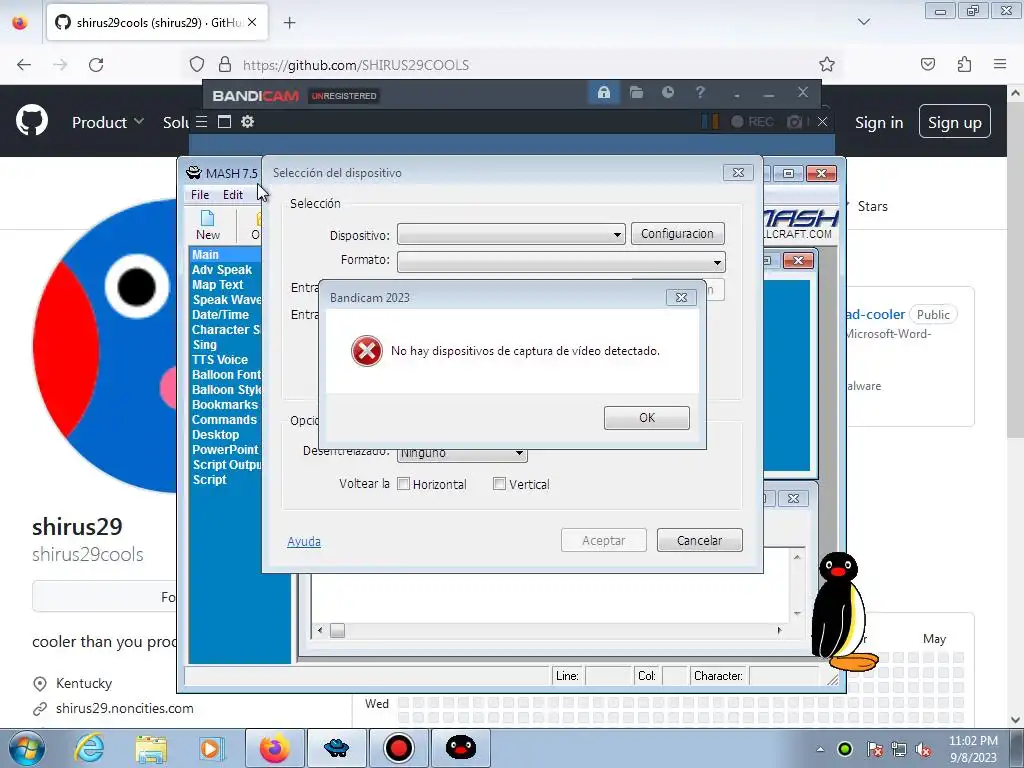Screen dimensions: 1024x768
Task: Select Bookmarks in MASH sidebar
Action: coord(225,405)
